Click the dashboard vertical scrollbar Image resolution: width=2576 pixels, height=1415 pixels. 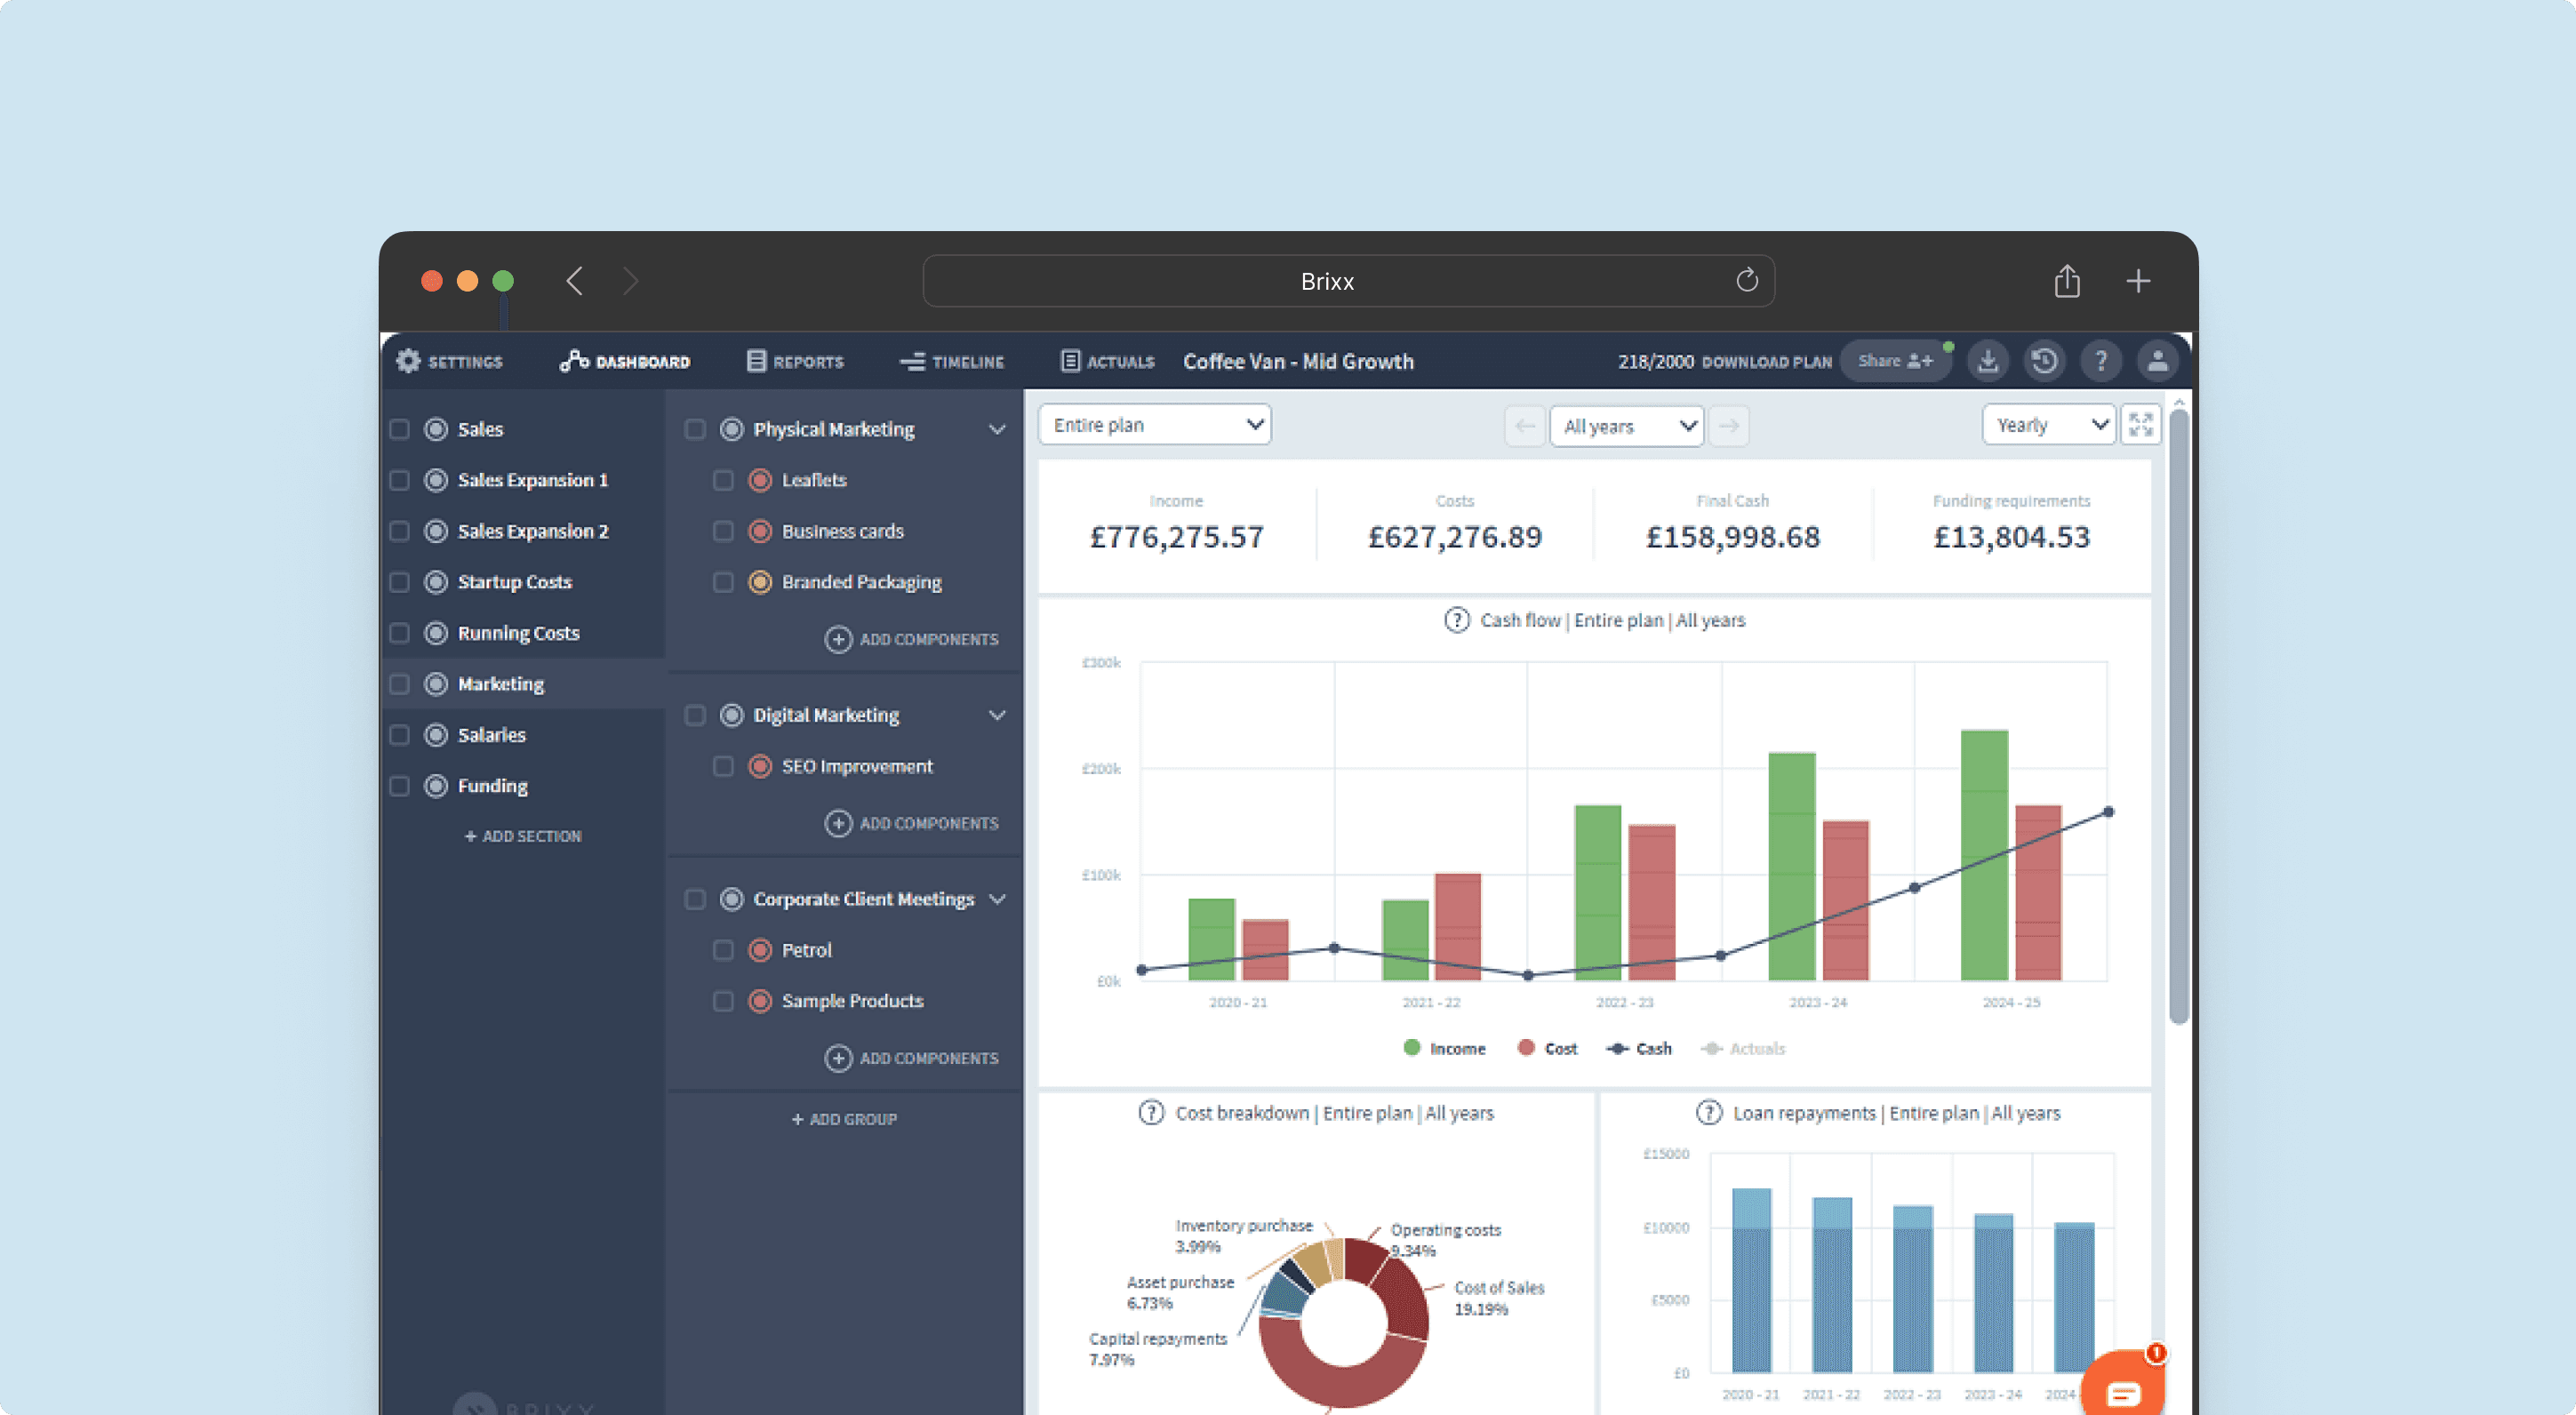[x=2179, y=716]
